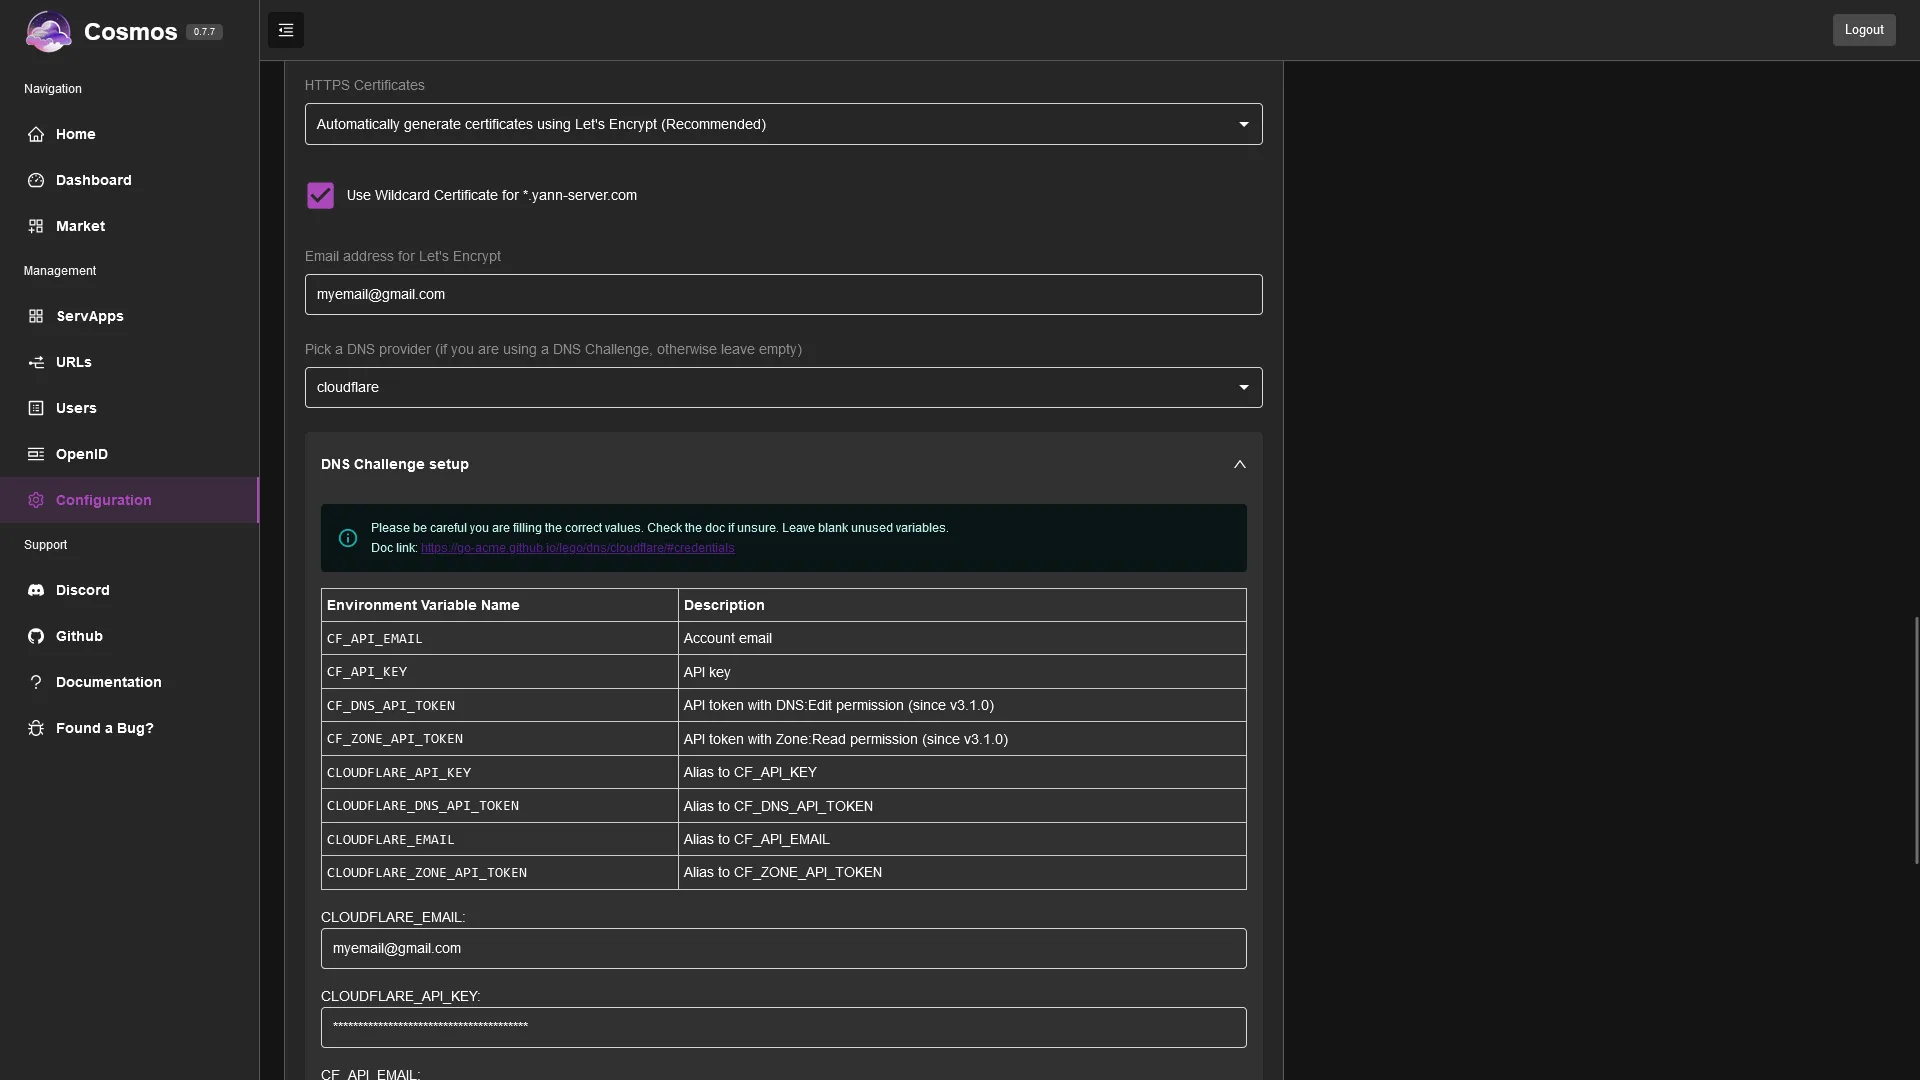
Task: Click the Description column header
Action: click(962, 605)
